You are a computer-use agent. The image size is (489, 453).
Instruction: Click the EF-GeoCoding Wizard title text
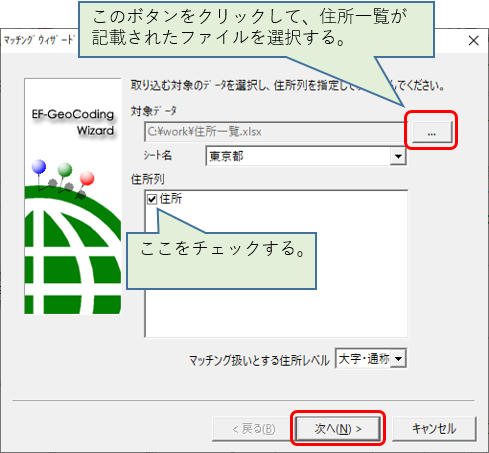click(x=73, y=122)
